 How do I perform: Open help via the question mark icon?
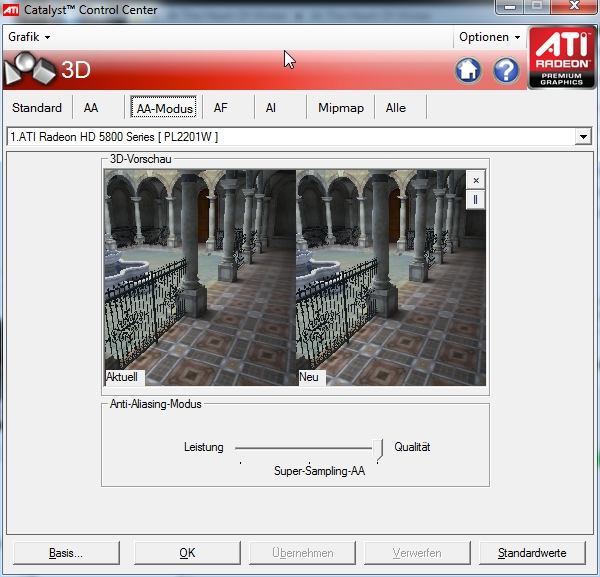[506, 70]
